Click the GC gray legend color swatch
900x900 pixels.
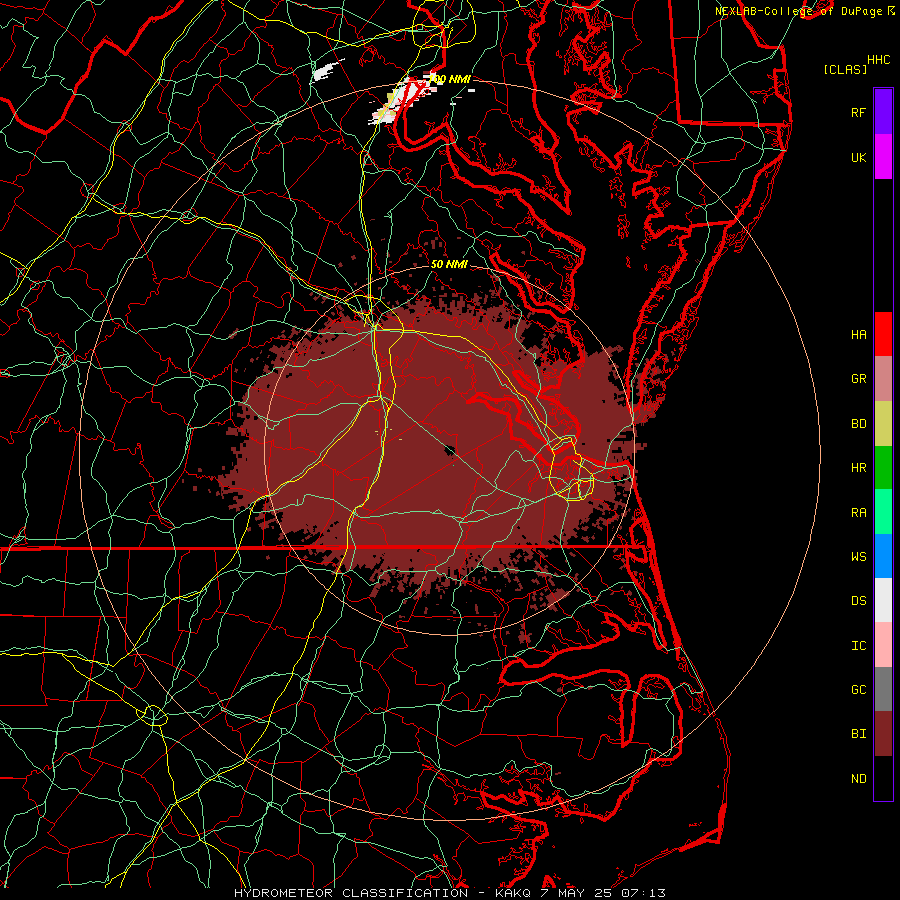click(x=883, y=689)
